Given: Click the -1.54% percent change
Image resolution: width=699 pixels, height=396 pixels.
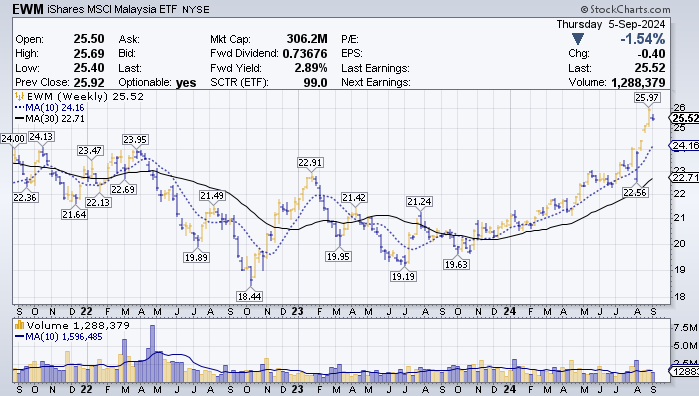Looking at the screenshot, I should coord(642,39).
